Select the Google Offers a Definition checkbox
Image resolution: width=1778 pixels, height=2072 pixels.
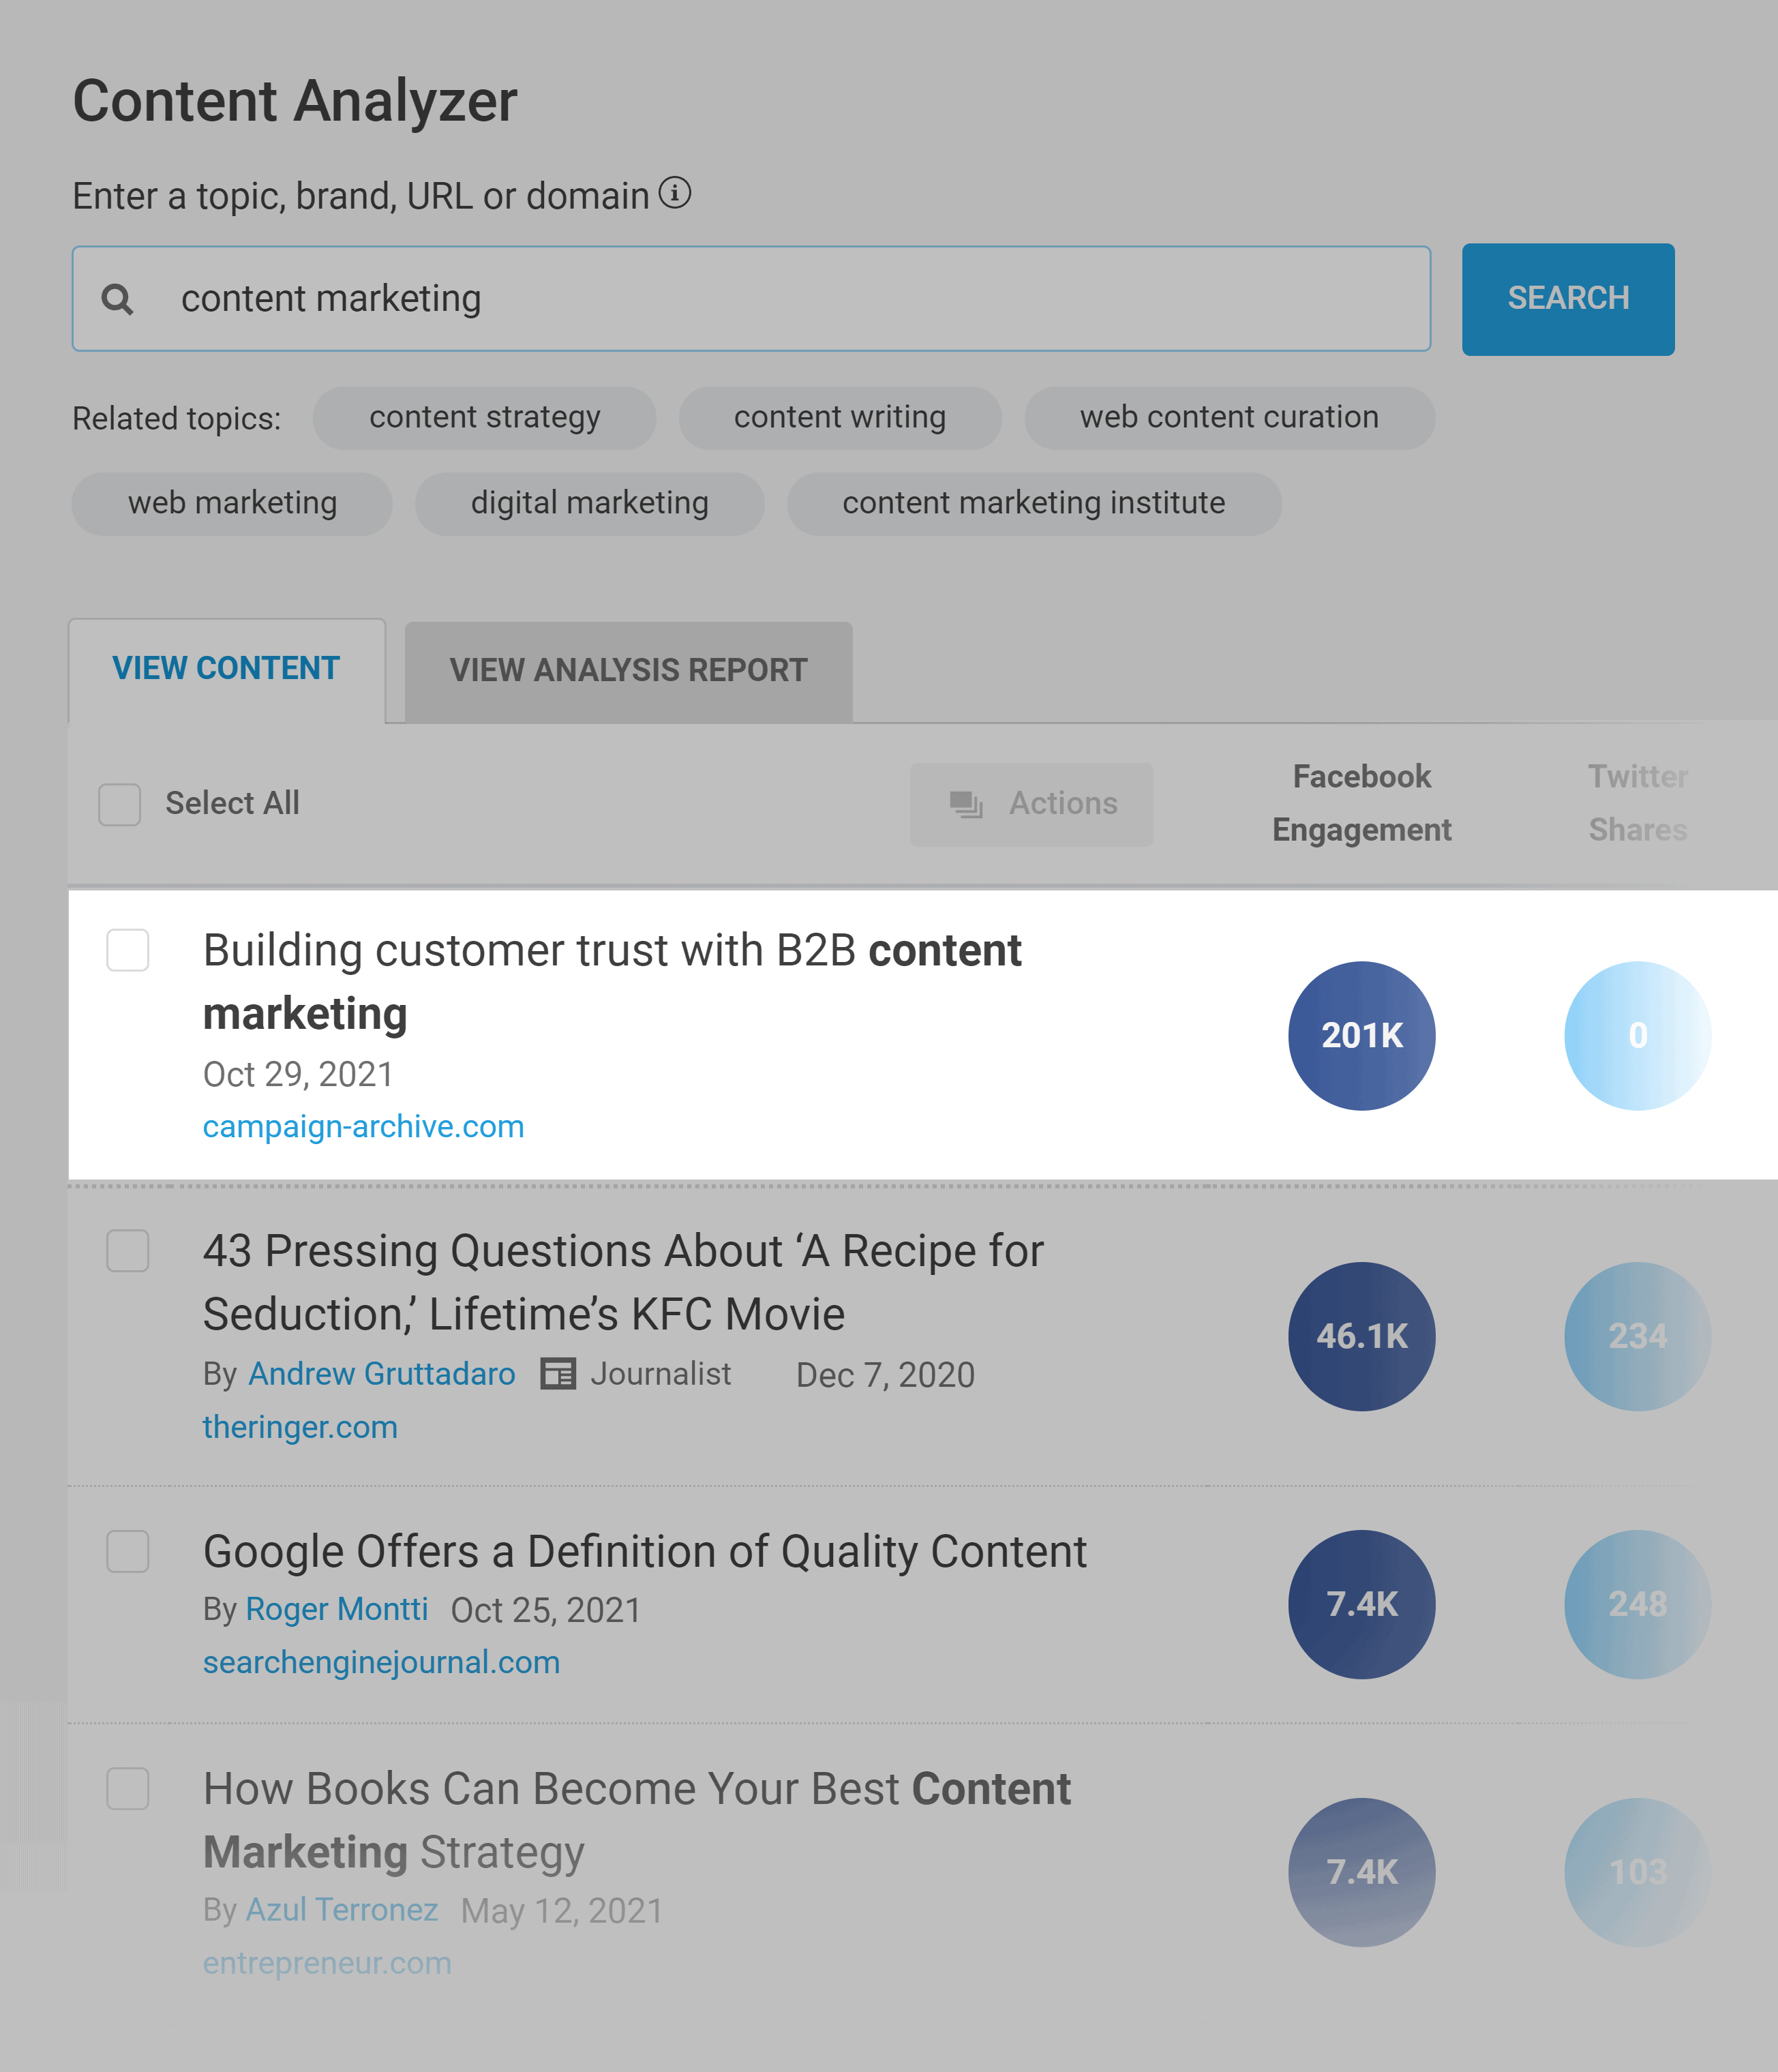pos(128,1551)
